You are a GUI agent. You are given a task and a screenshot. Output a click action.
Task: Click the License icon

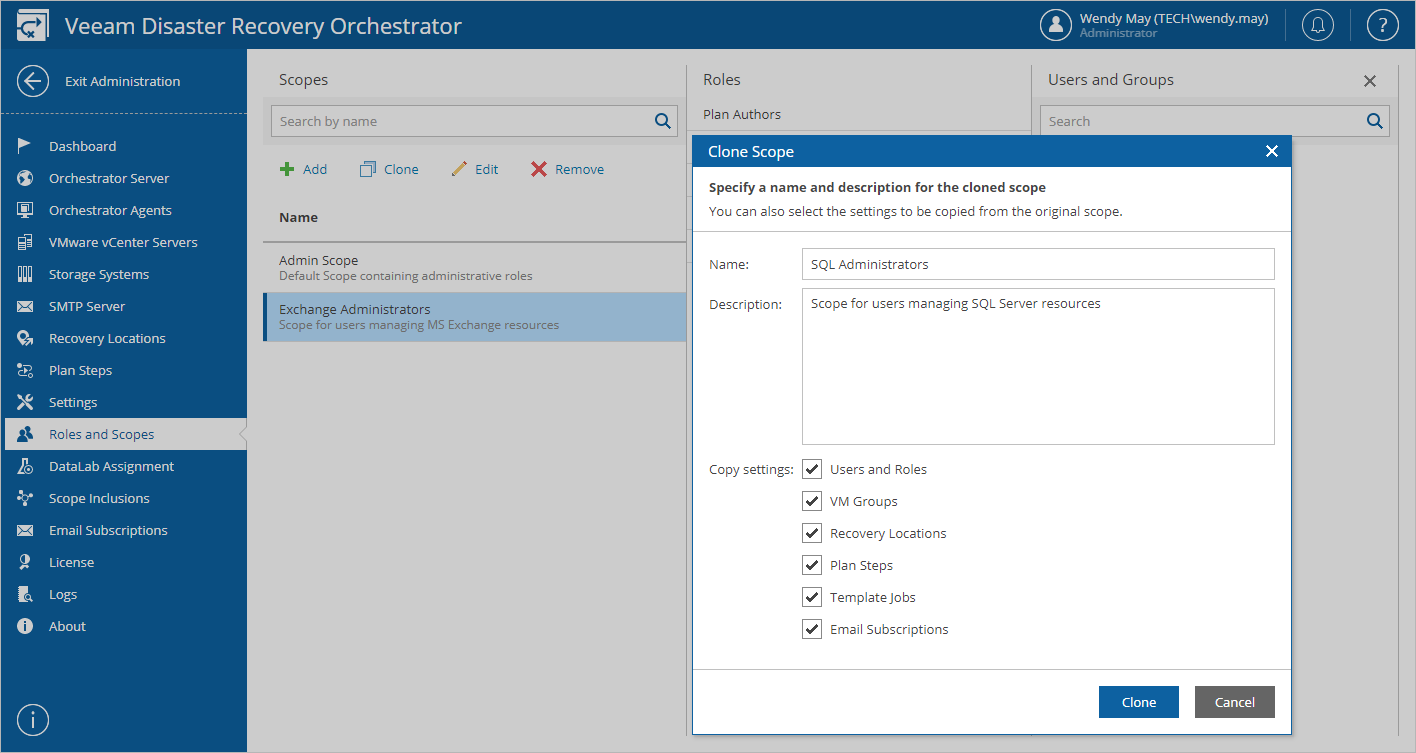(x=25, y=562)
